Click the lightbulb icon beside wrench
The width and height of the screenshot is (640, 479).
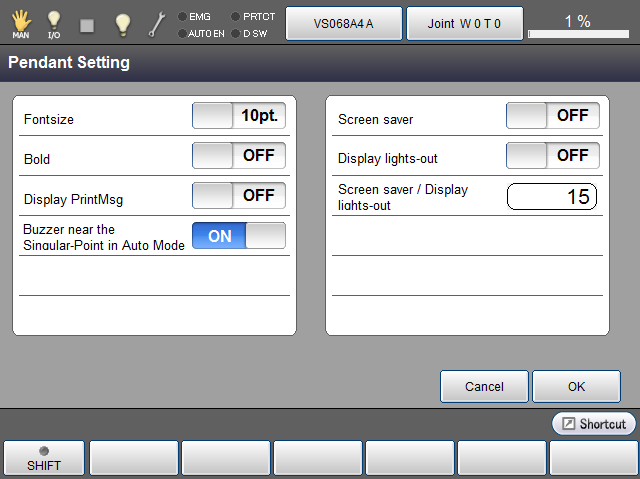(x=122, y=23)
